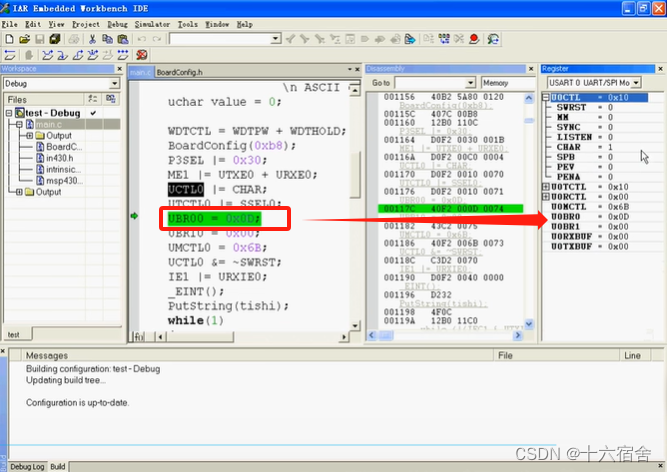Collapse the U0CTL register node

546,97
